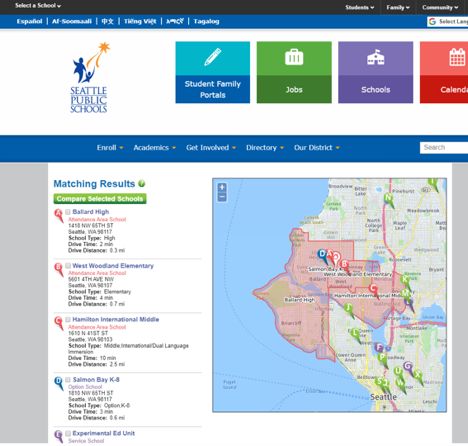This screenshot has width=468, height=446.
Task: Expand the Directory navigation menu
Action: coord(265,148)
